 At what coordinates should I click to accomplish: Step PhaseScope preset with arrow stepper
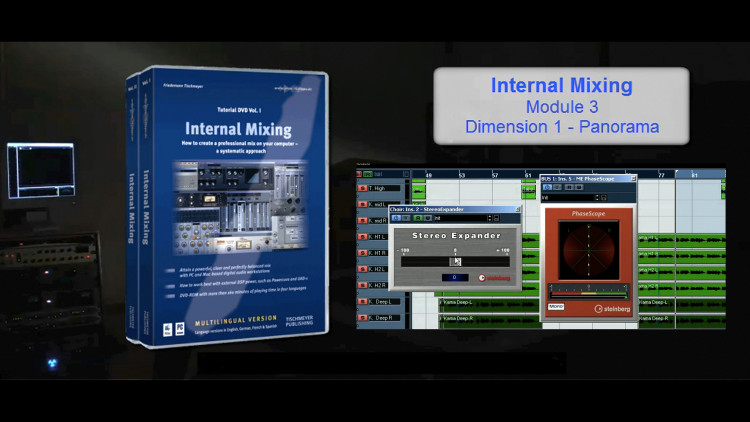pyautogui.click(x=596, y=197)
